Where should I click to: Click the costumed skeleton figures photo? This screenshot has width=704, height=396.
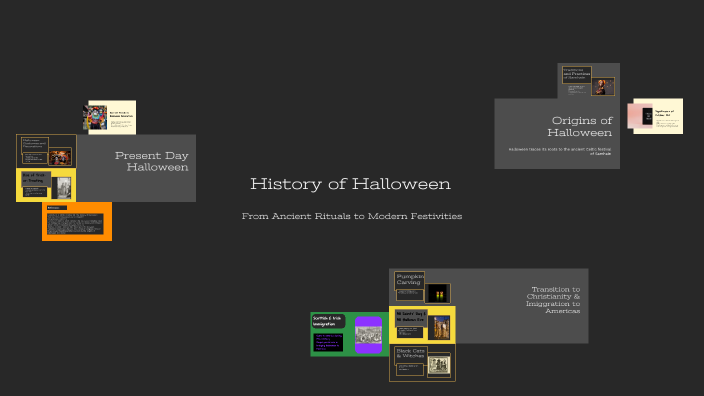pos(60,157)
